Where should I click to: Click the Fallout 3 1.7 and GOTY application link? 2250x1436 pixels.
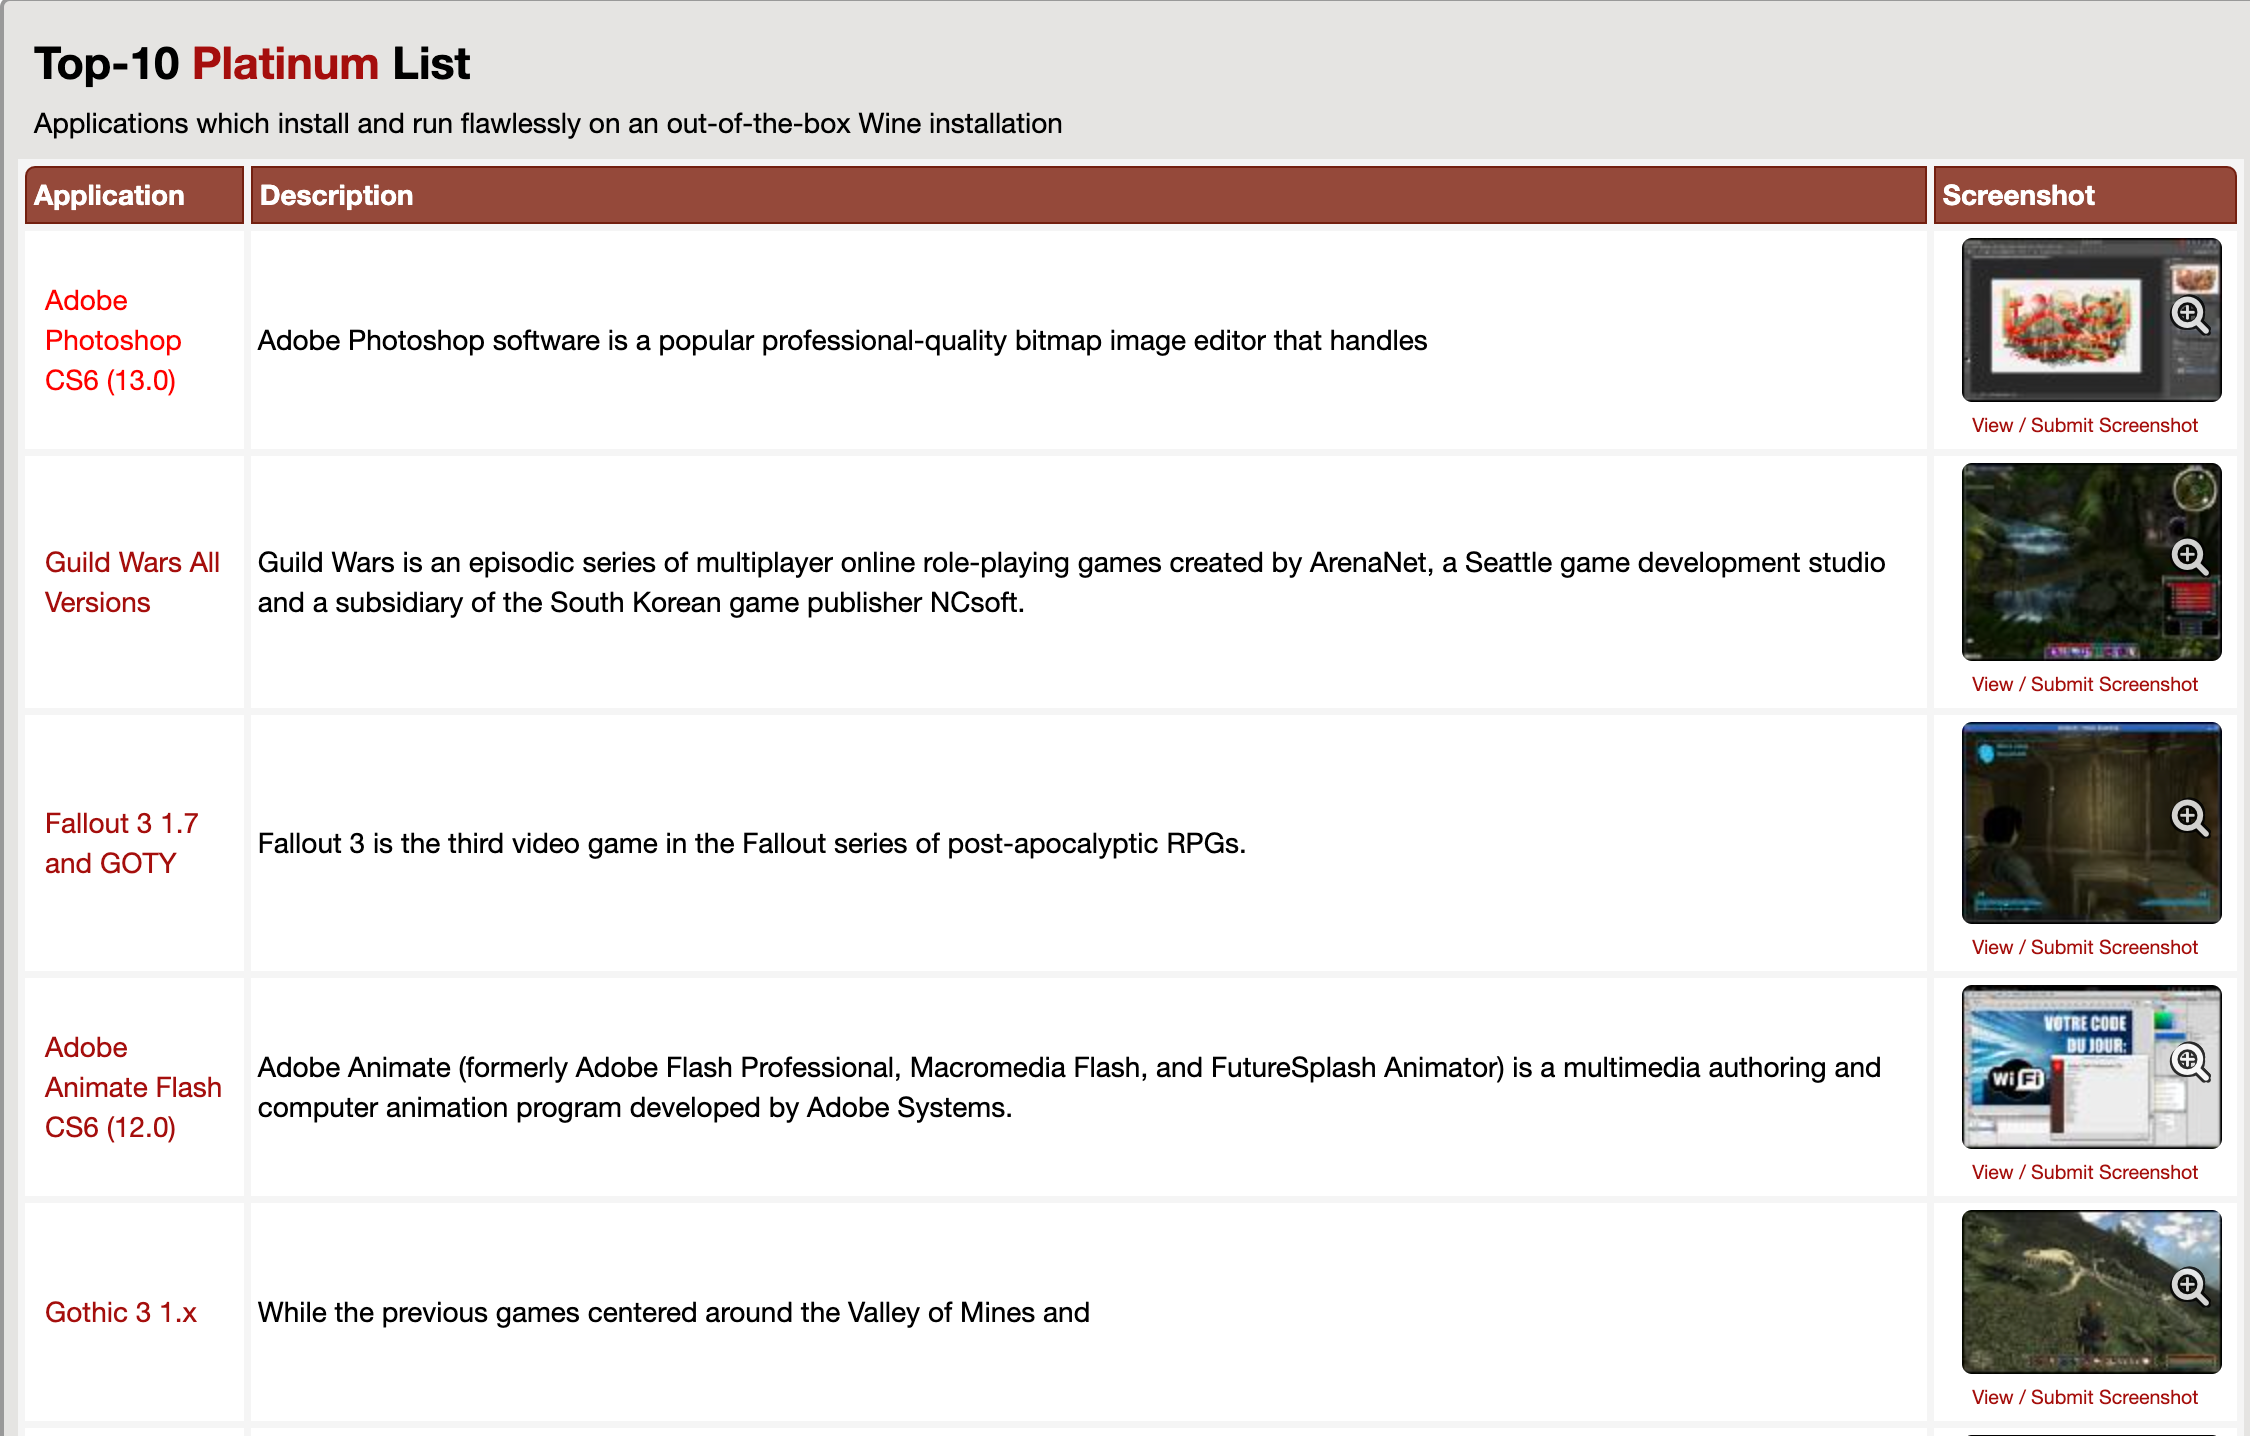point(123,841)
